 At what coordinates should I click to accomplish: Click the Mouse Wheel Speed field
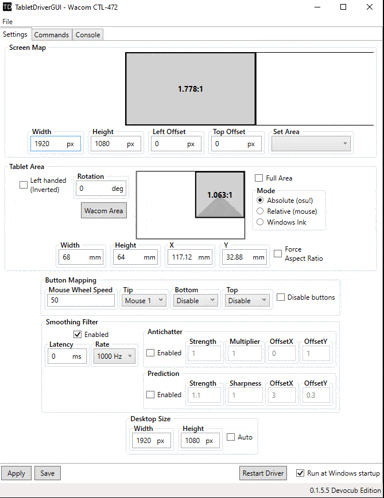point(81,300)
